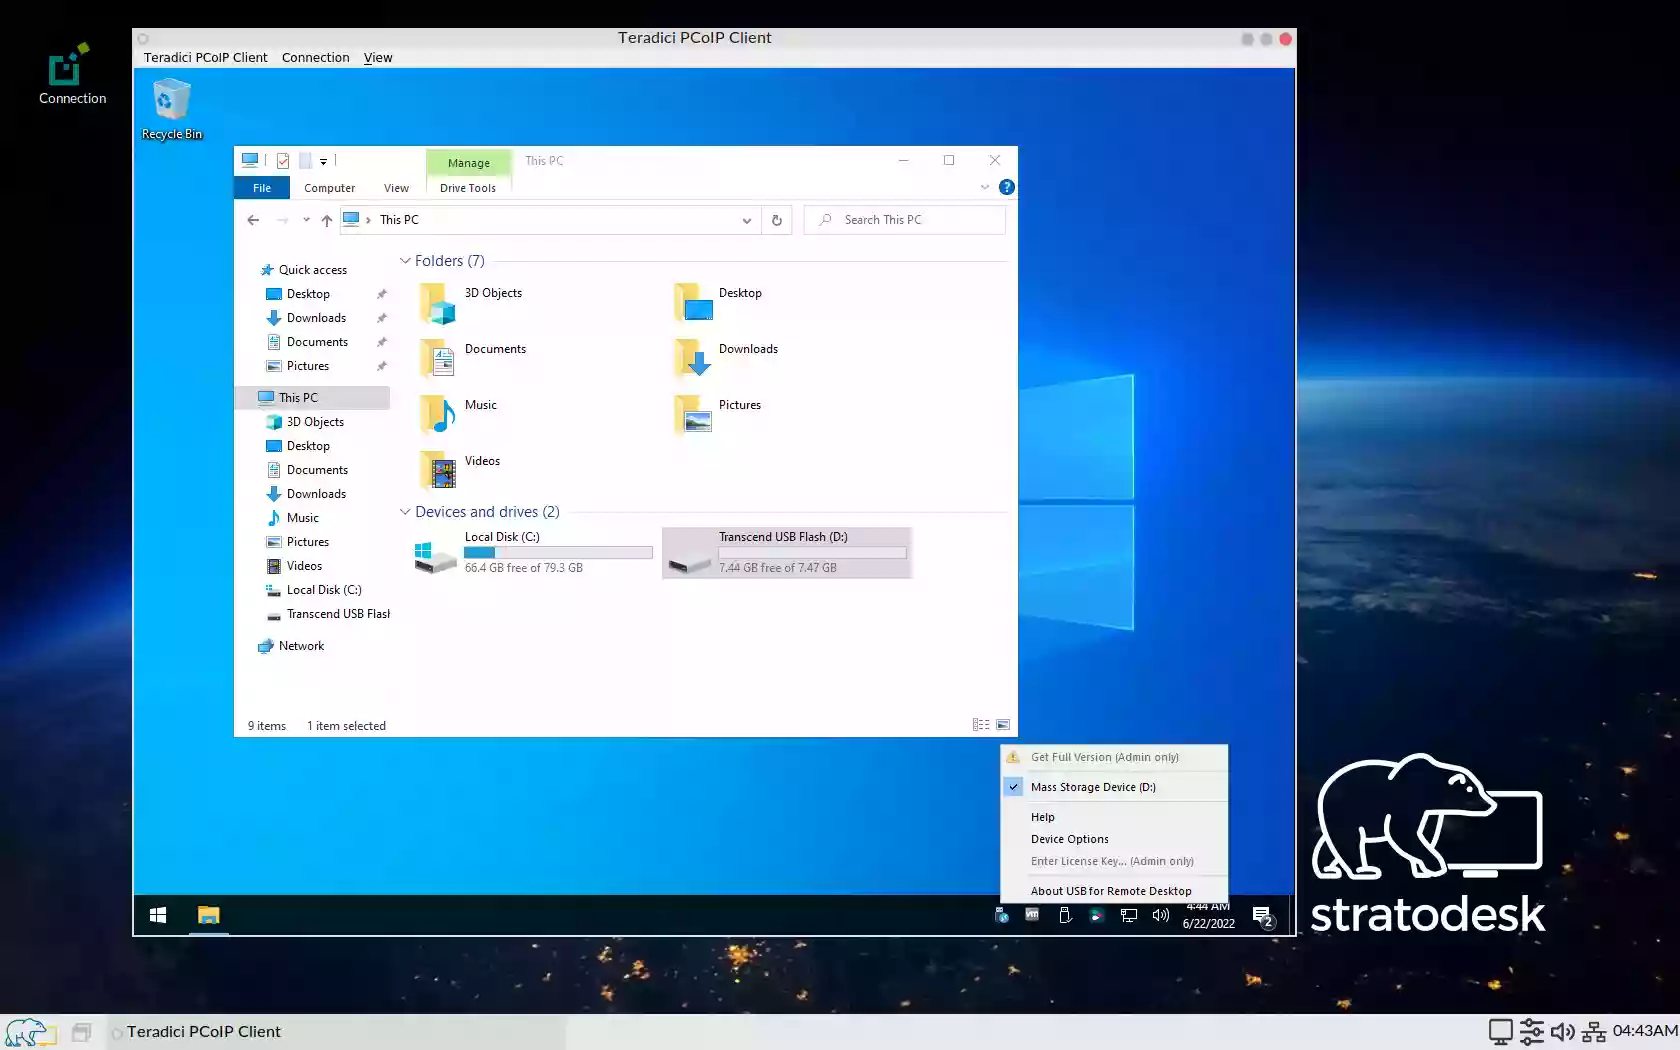Click the taskbar volume speaker icon
1680x1050 pixels.
point(1160,915)
